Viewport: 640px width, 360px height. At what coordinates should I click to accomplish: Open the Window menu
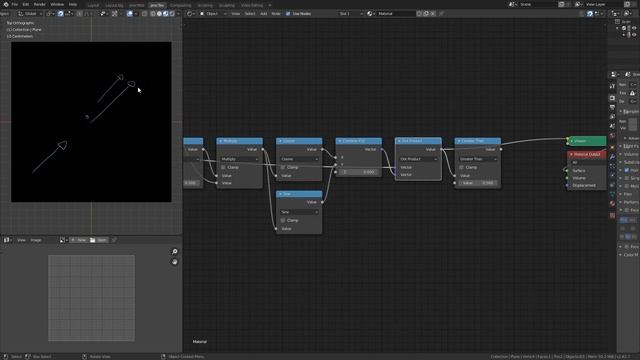(x=57, y=4)
